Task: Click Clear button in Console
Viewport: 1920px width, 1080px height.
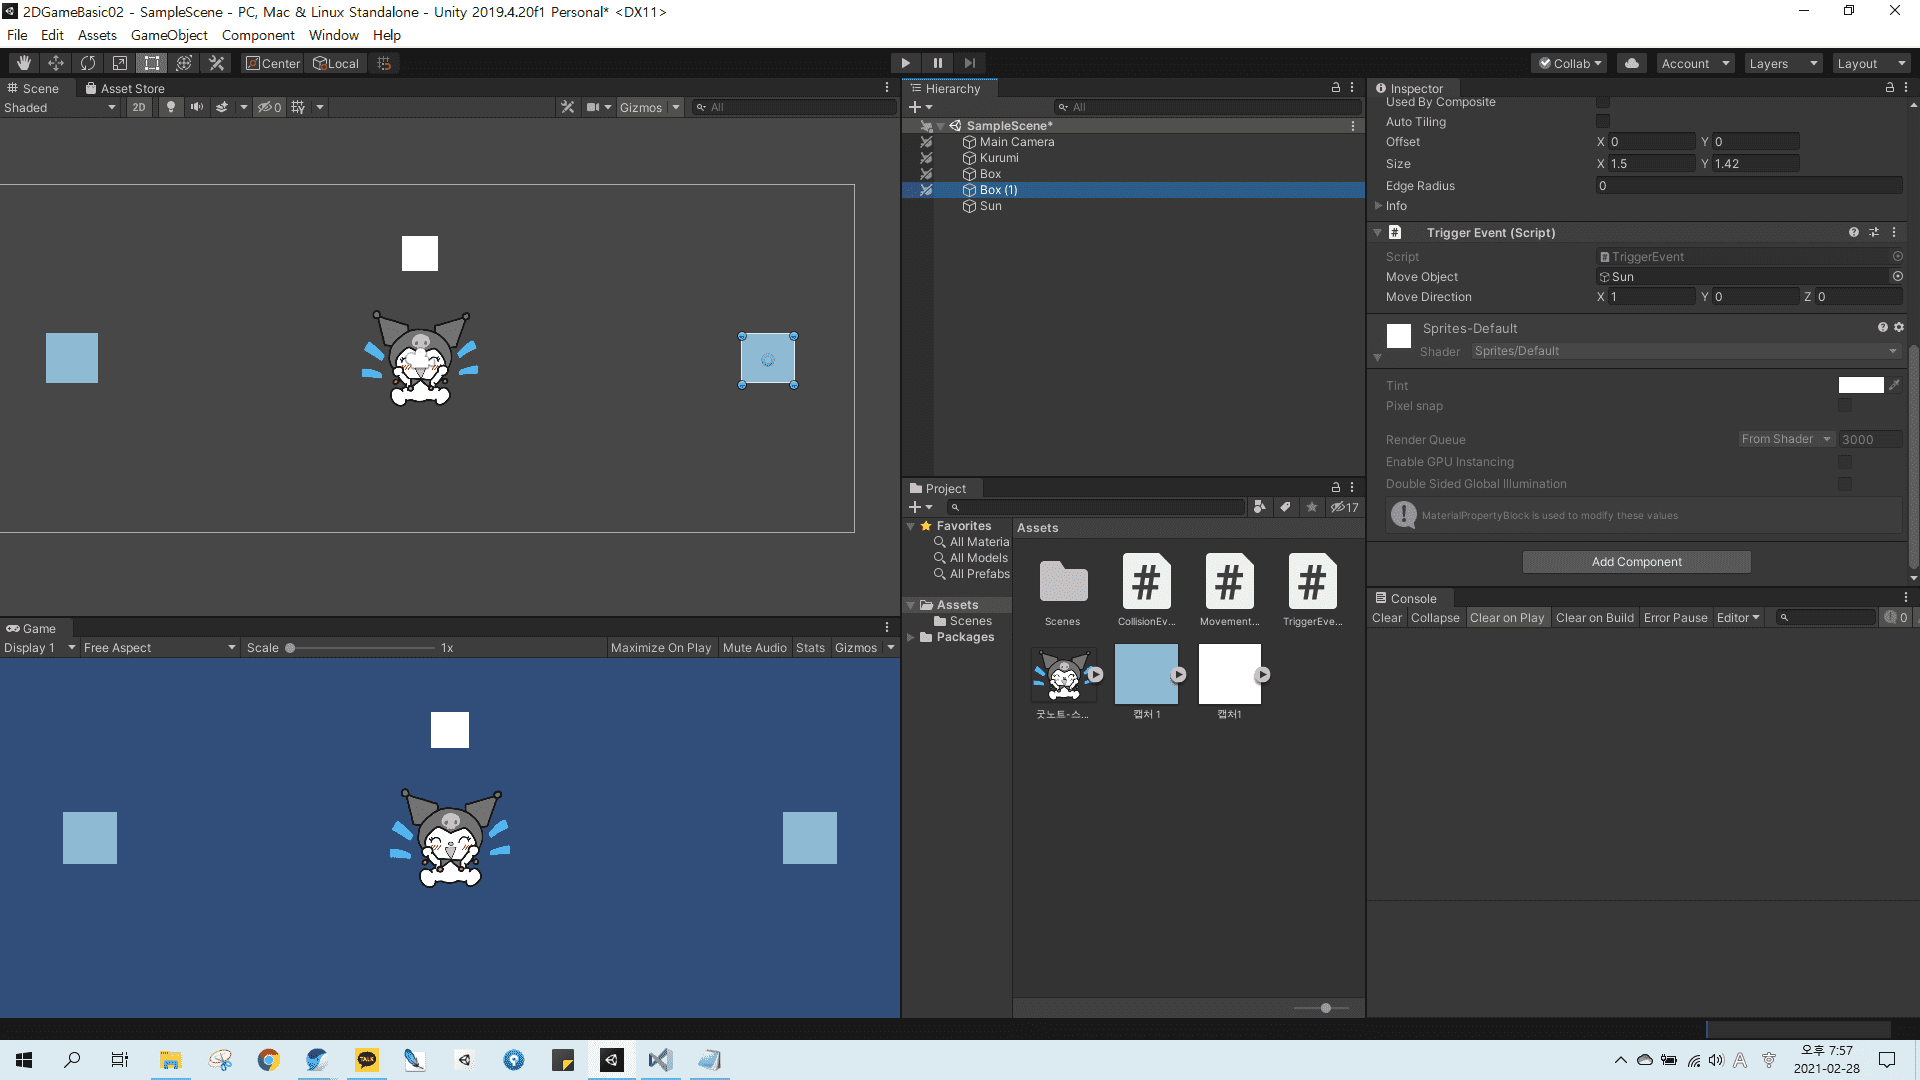Action: pos(1386,617)
